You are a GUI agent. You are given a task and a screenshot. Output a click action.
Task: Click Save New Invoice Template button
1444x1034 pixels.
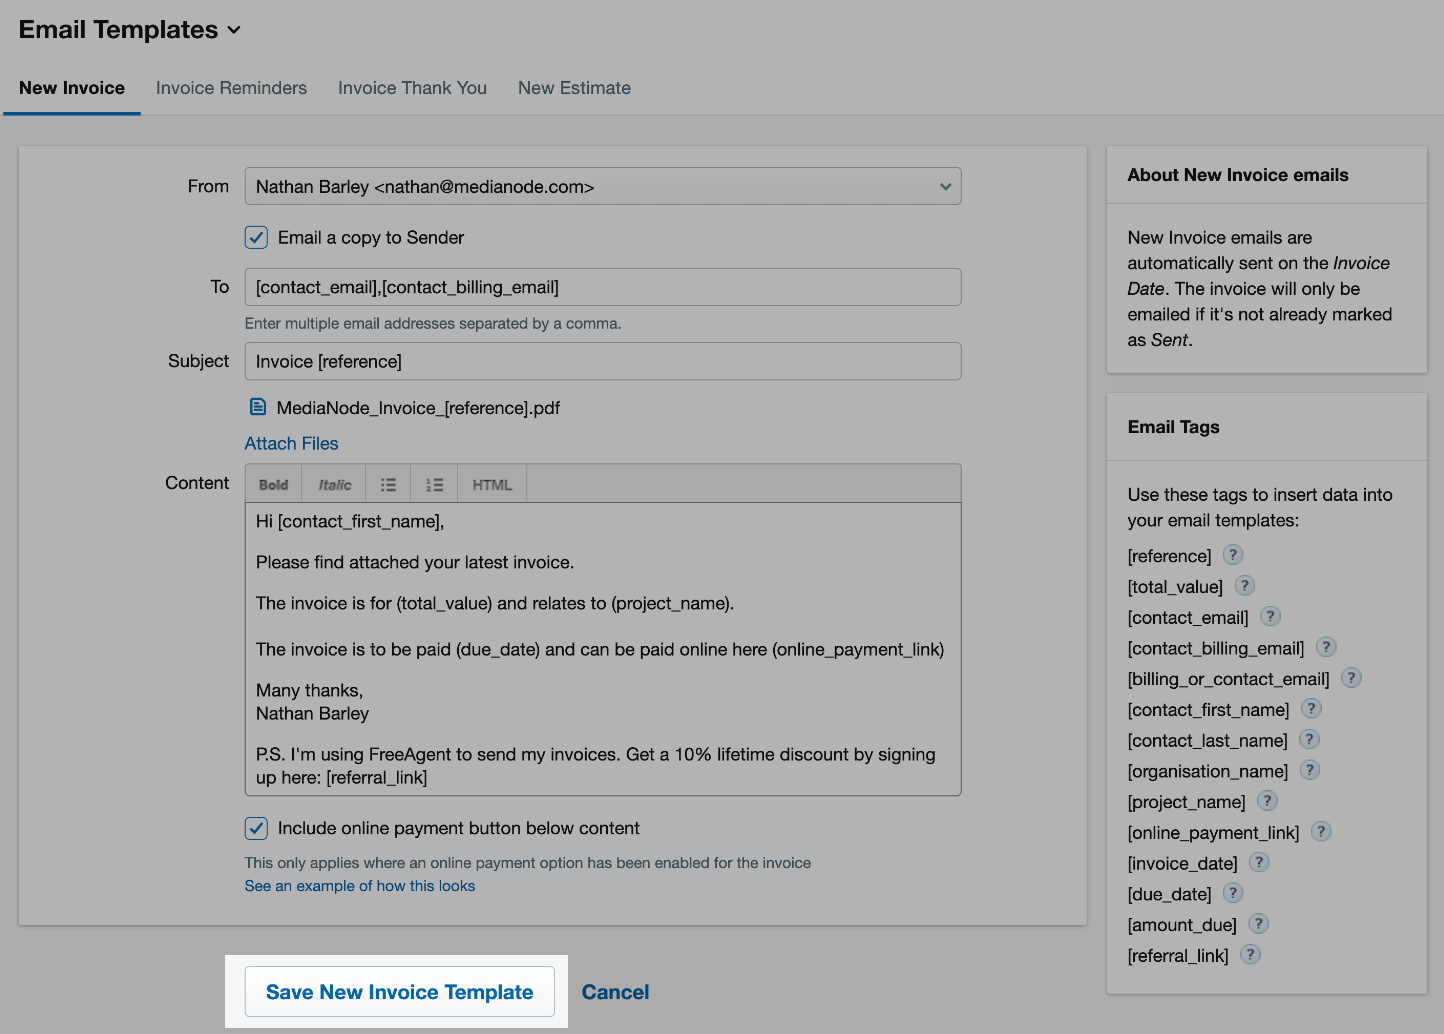point(399,992)
